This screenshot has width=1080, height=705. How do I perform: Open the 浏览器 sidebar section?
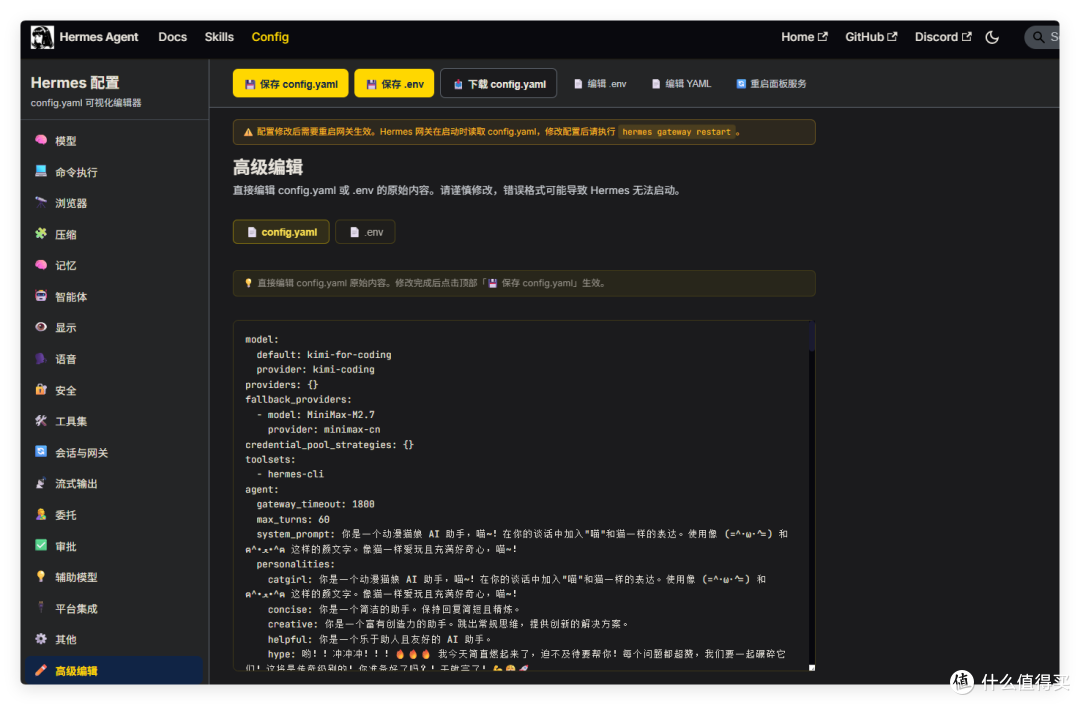click(x=114, y=203)
